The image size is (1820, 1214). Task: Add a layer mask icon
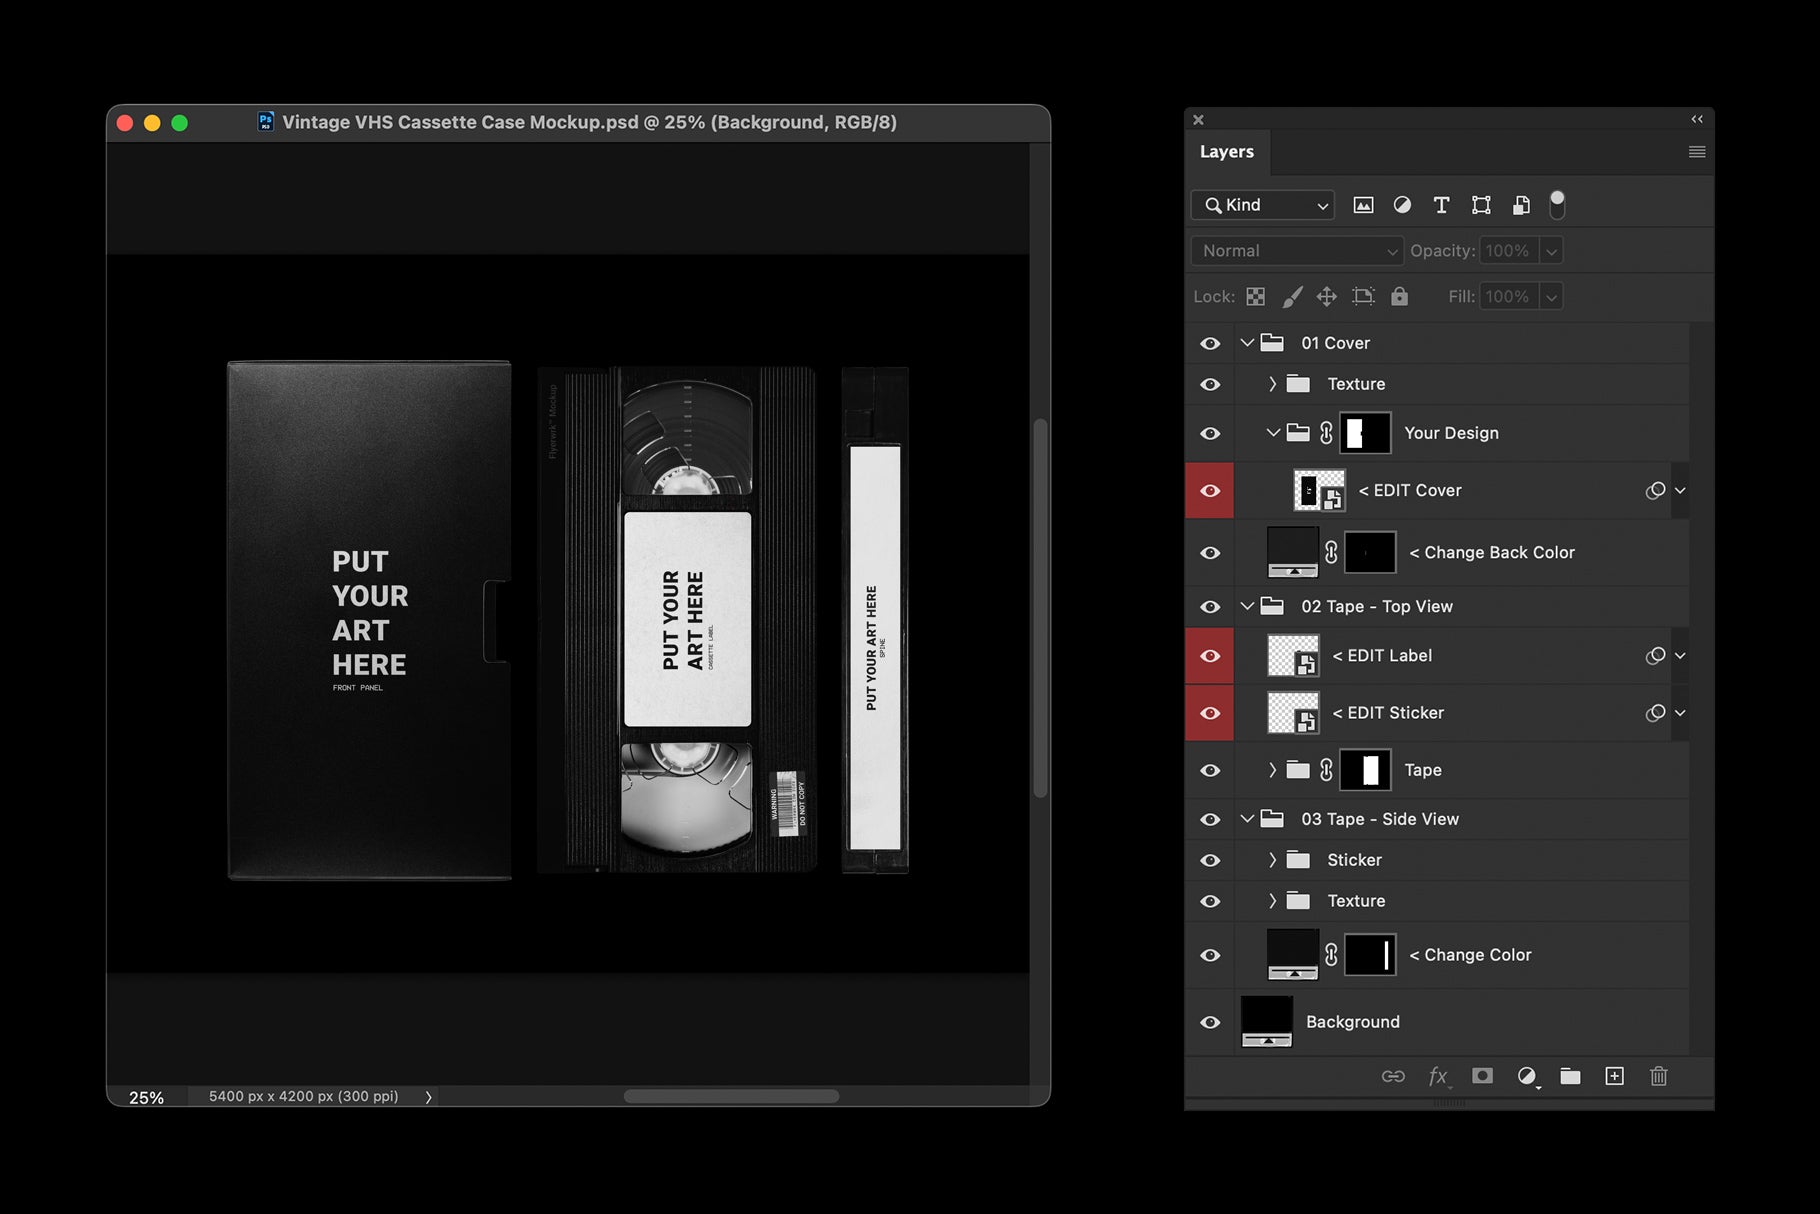tap(1482, 1076)
